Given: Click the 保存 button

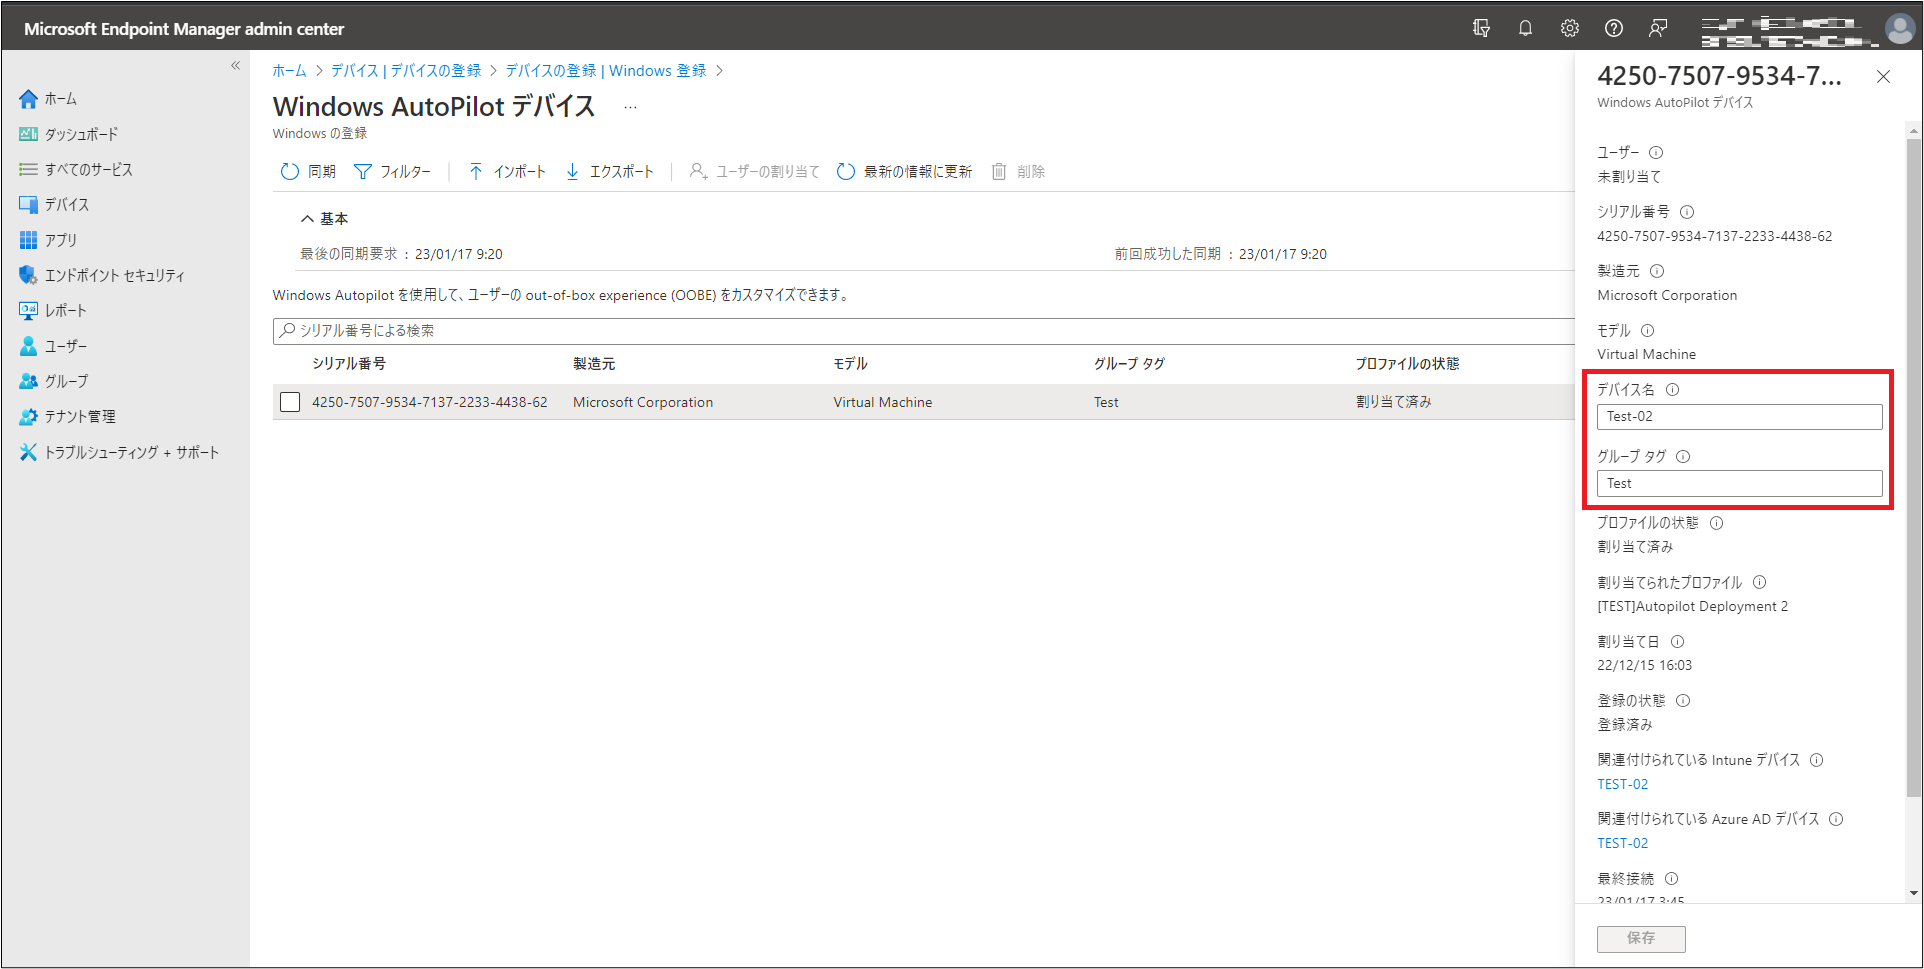Looking at the screenshot, I should click(x=1641, y=938).
